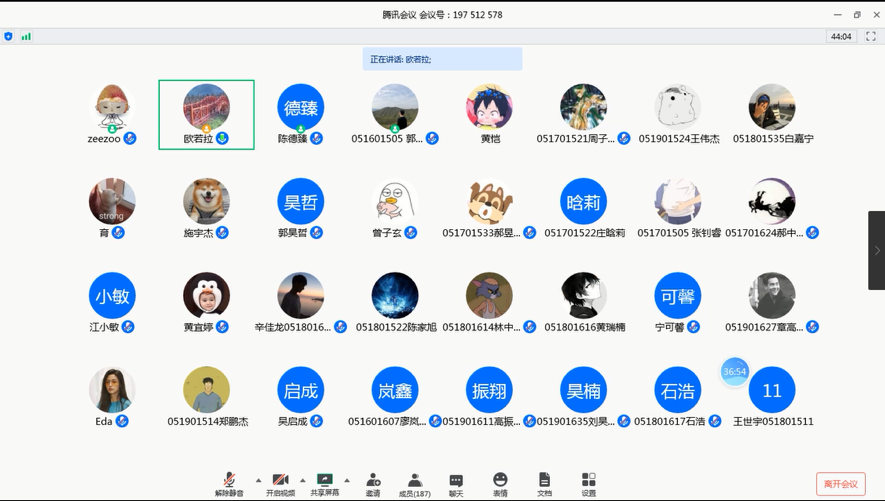The height and width of the screenshot is (501, 885).
Task: Open the 表情 emoji reactions
Action: pos(500,484)
